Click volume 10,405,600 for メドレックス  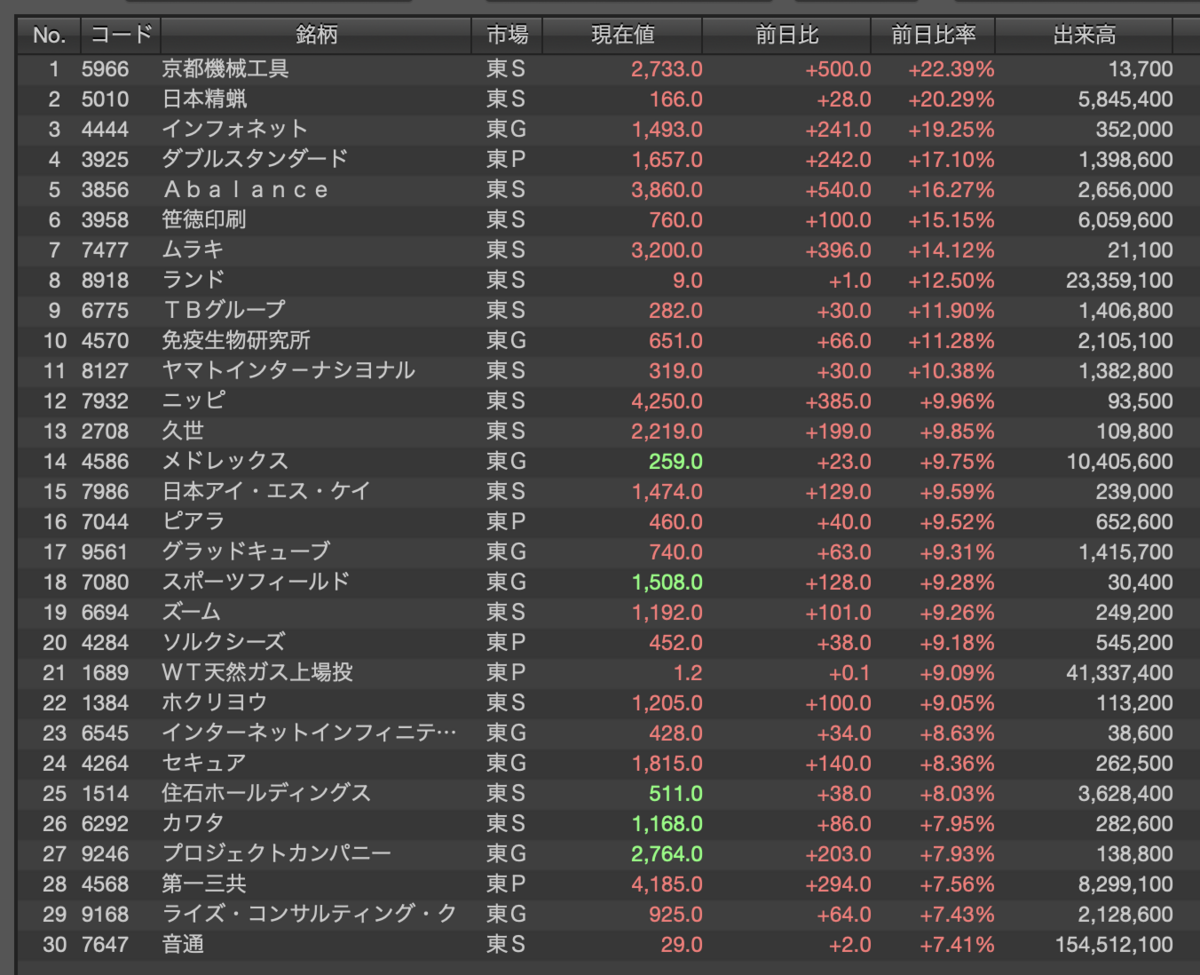point(1119,461)
